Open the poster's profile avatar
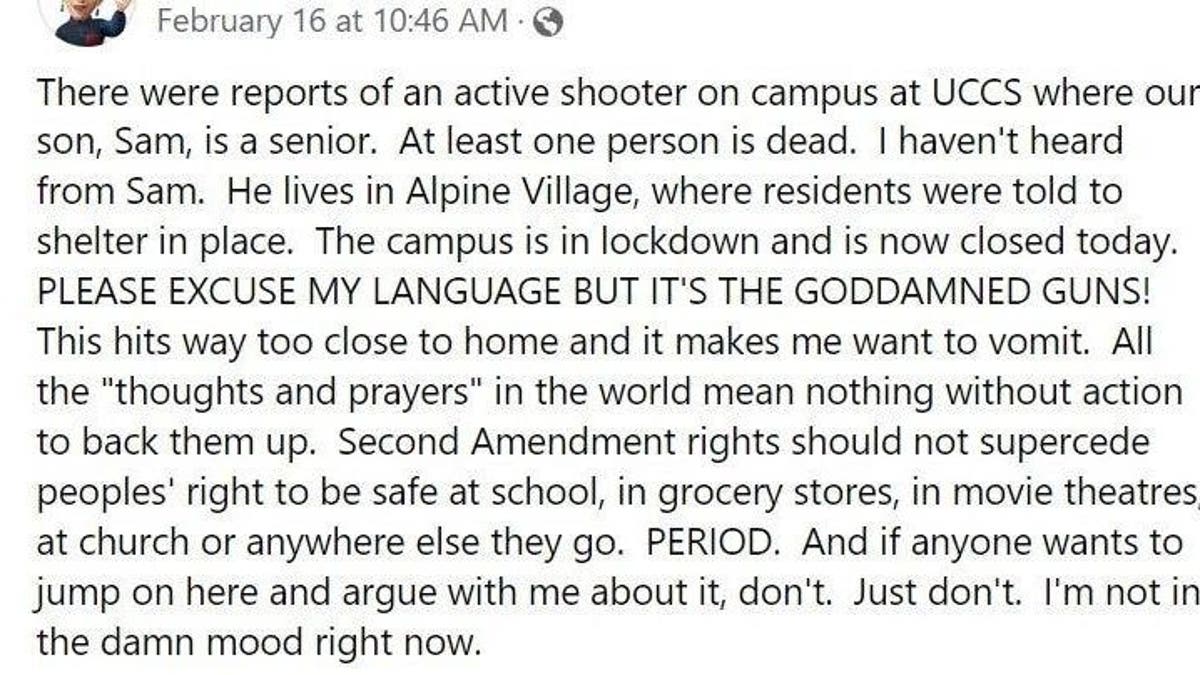1200x675 pixels. click(92, 20)
